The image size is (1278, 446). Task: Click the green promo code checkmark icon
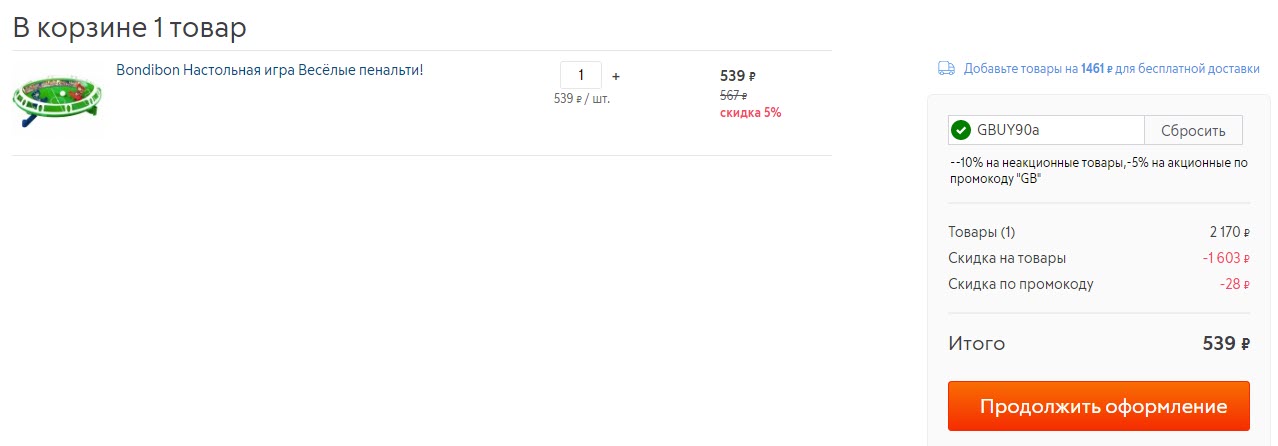click(961, 130)
